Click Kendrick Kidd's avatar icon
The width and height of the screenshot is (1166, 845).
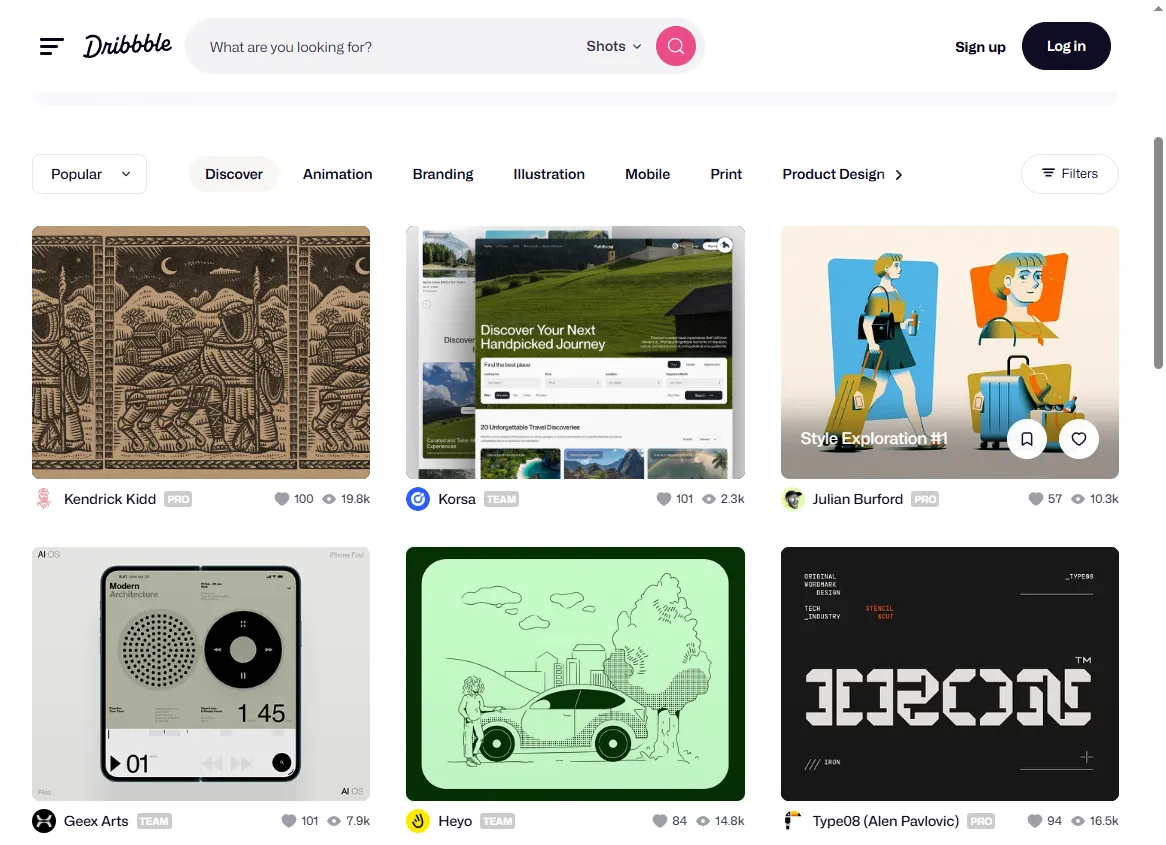(43, 499)
